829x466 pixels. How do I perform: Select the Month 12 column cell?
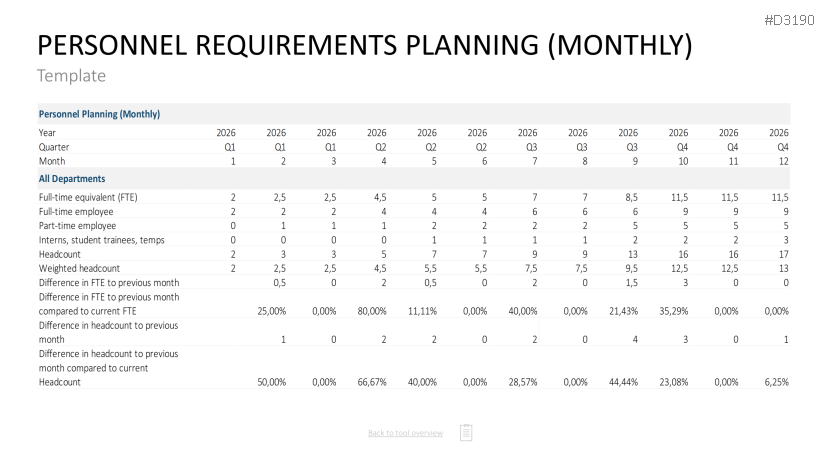click(x=782, y=160)
